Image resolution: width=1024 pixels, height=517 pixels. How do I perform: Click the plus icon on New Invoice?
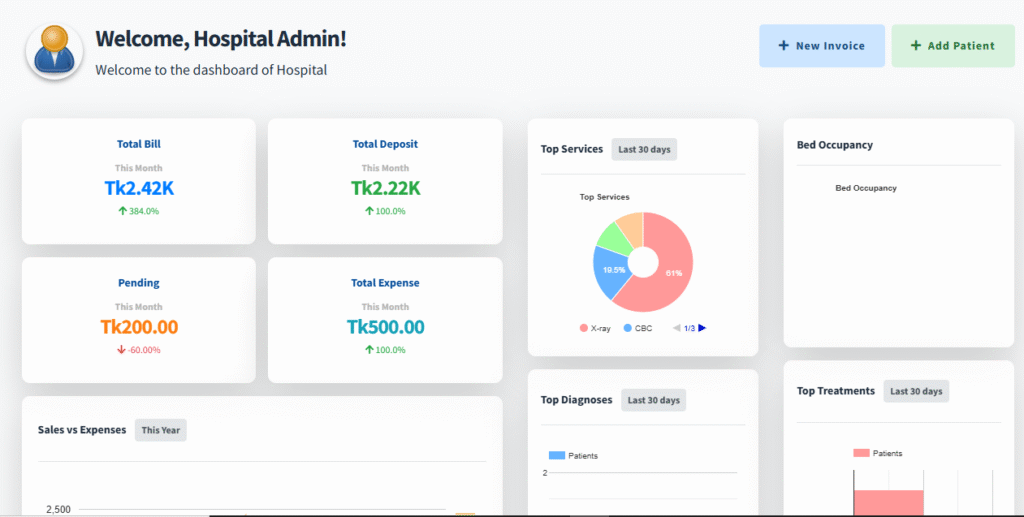(783, 46)
